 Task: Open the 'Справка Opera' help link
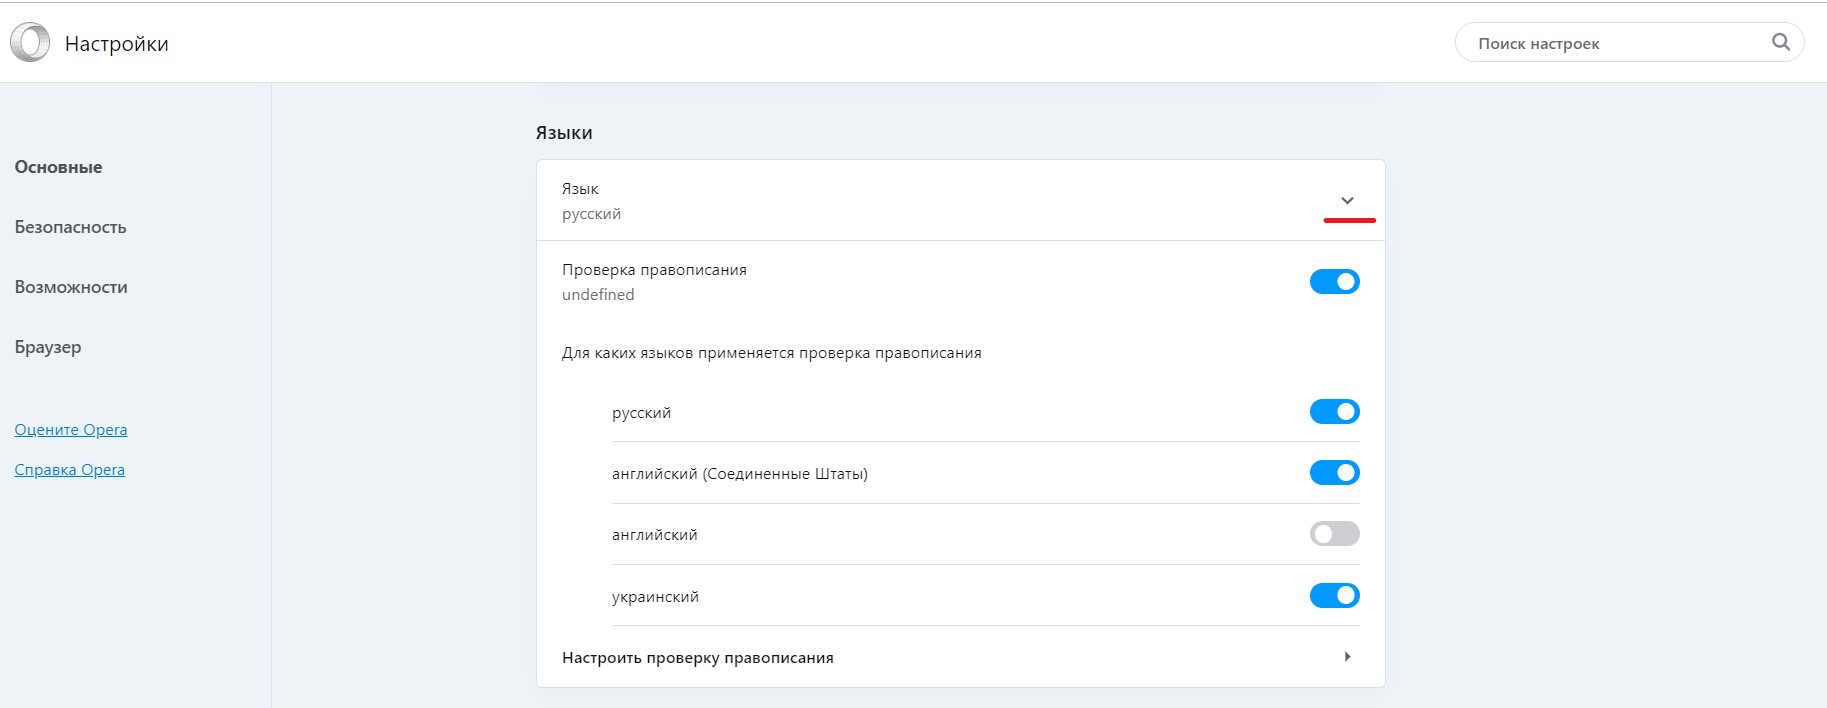coord(69,470)
